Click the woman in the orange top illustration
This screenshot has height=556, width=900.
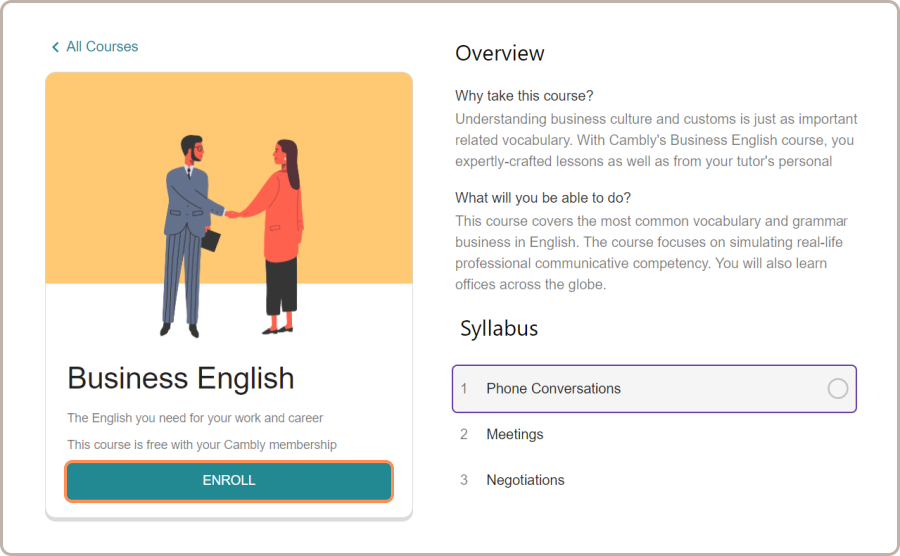tap(275, 234)
